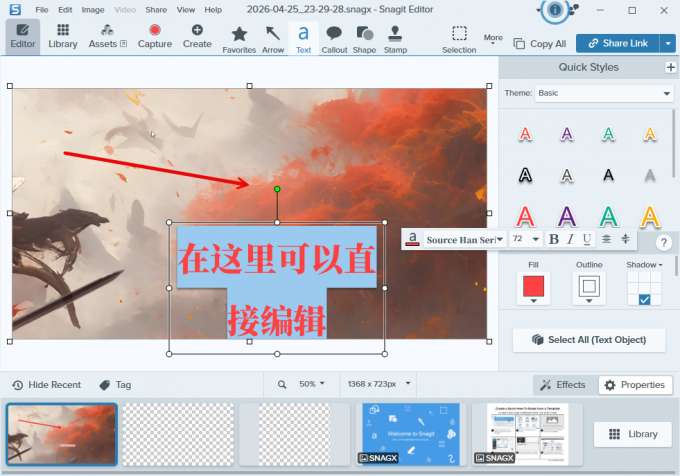Open the More tools dropdown

[493, 39]
